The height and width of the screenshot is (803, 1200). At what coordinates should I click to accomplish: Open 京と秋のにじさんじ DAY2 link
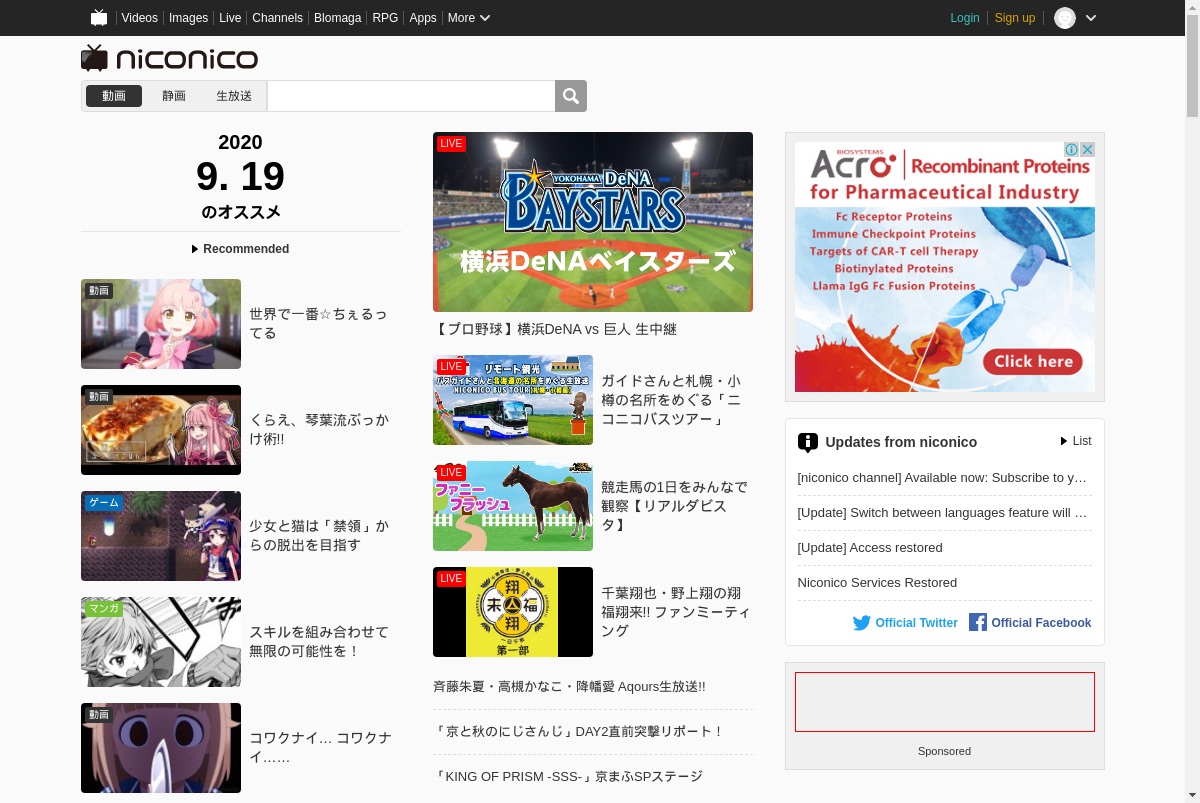coord(579,732)
